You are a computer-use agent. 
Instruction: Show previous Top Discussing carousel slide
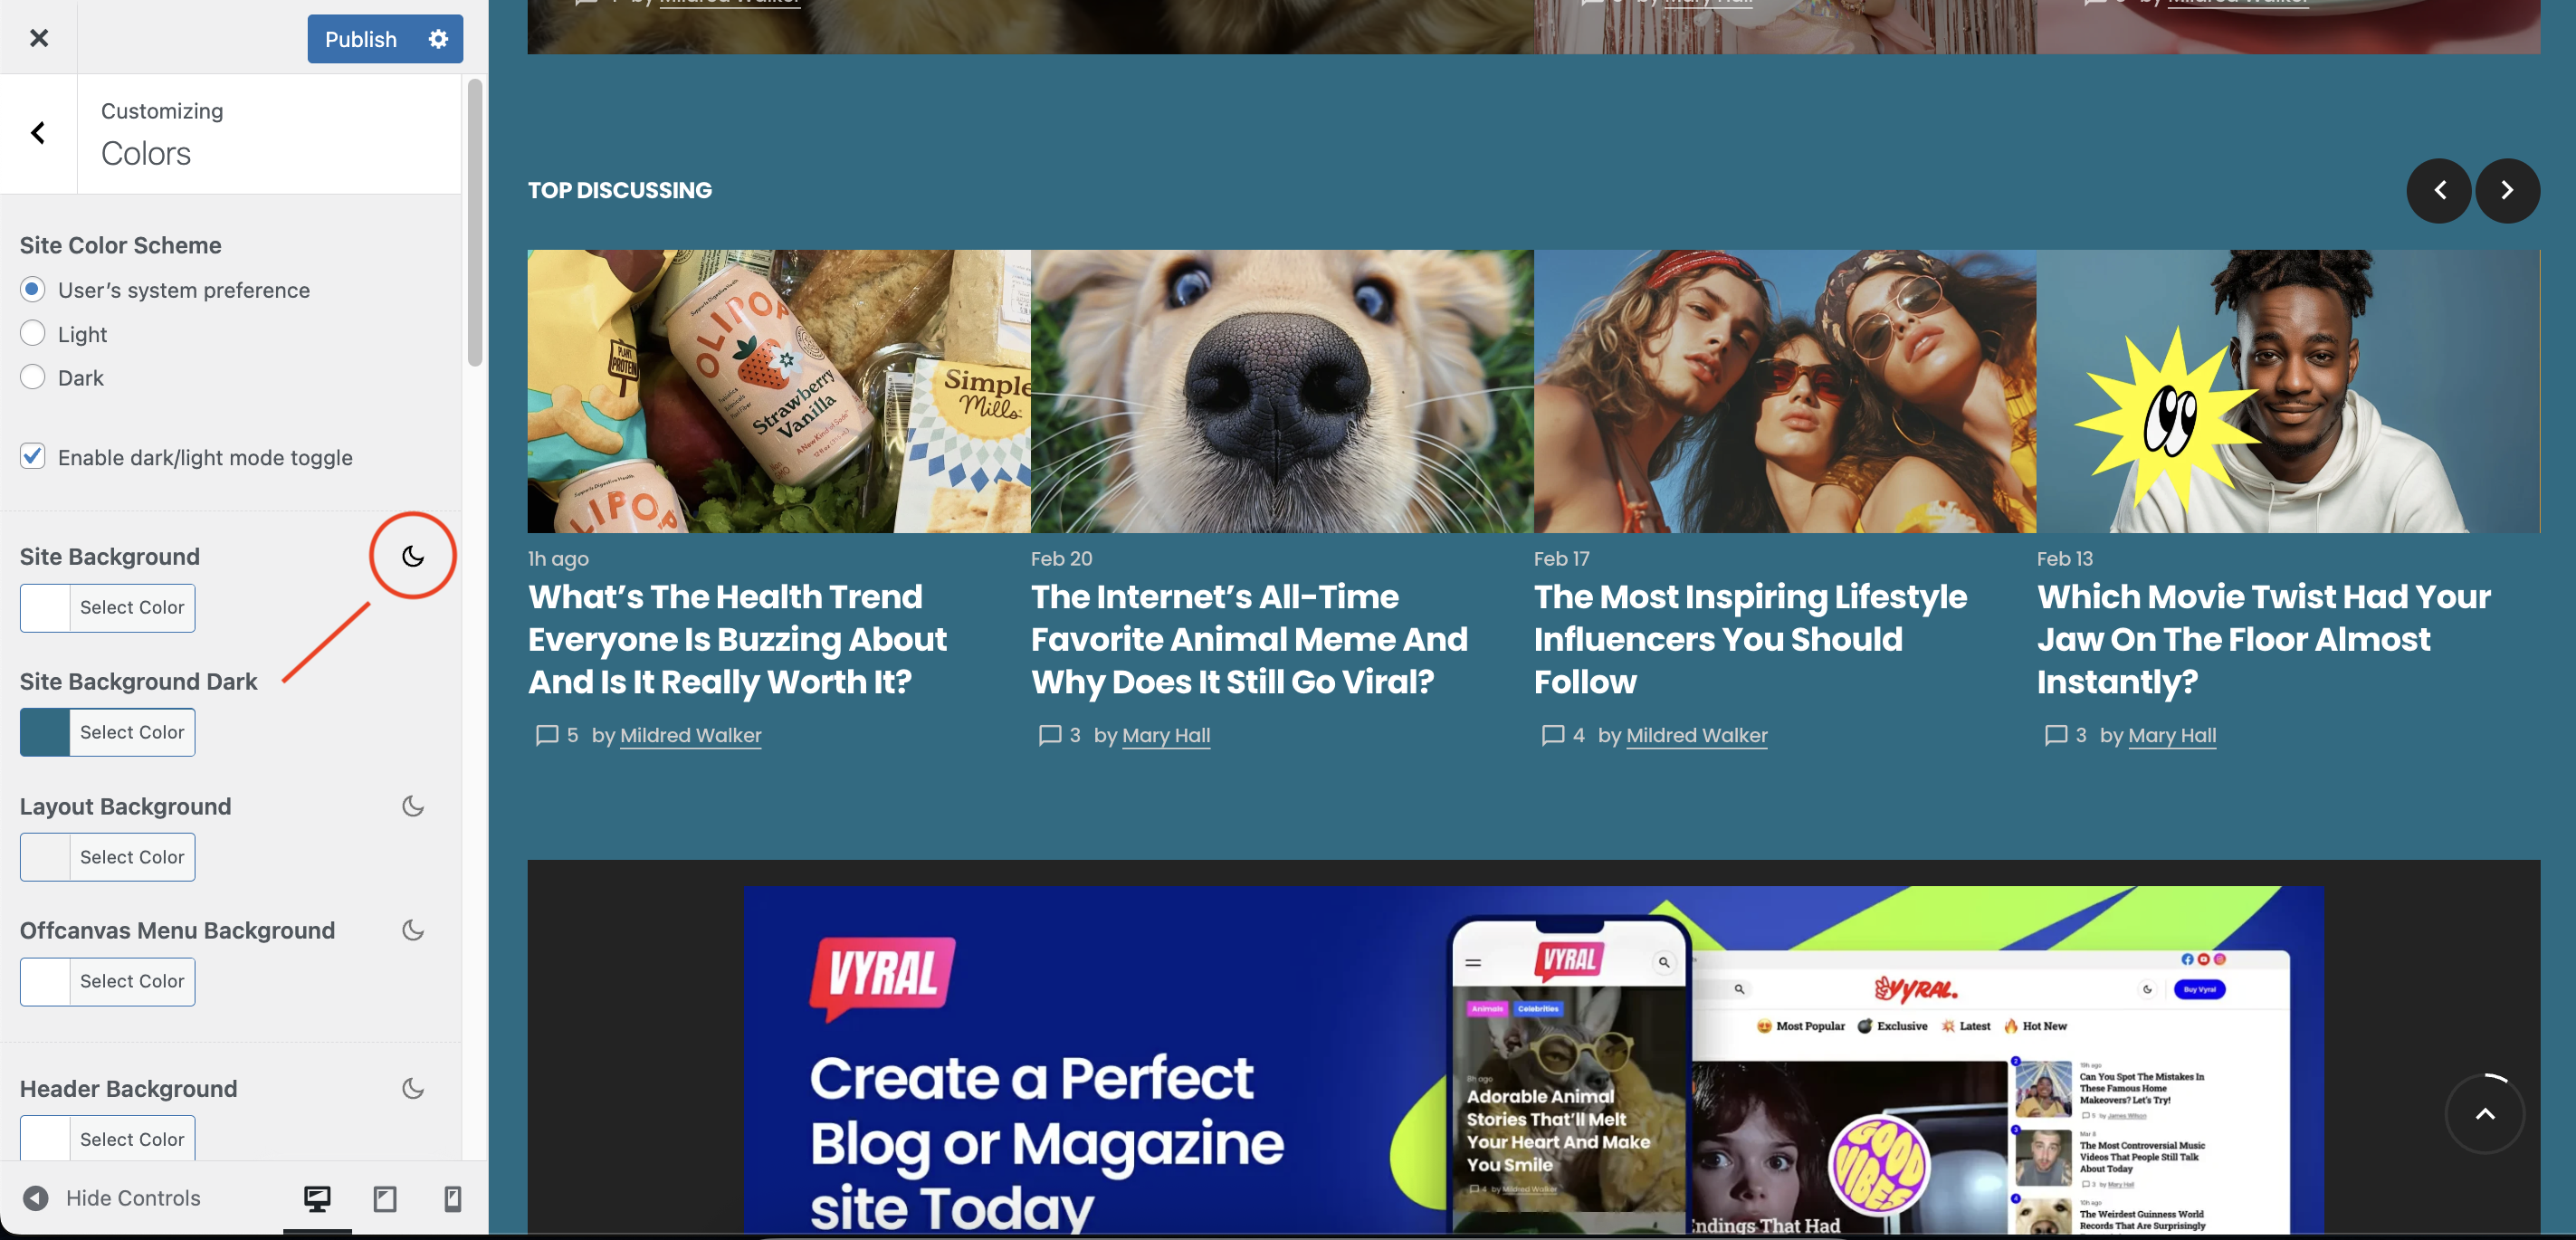(x=2439, y=190)
